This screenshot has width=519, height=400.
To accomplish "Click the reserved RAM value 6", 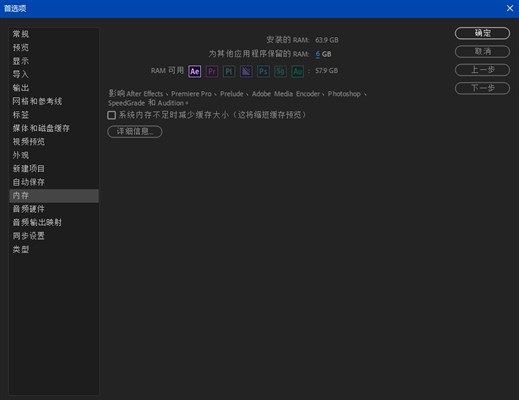I will (x=318, y=54).
